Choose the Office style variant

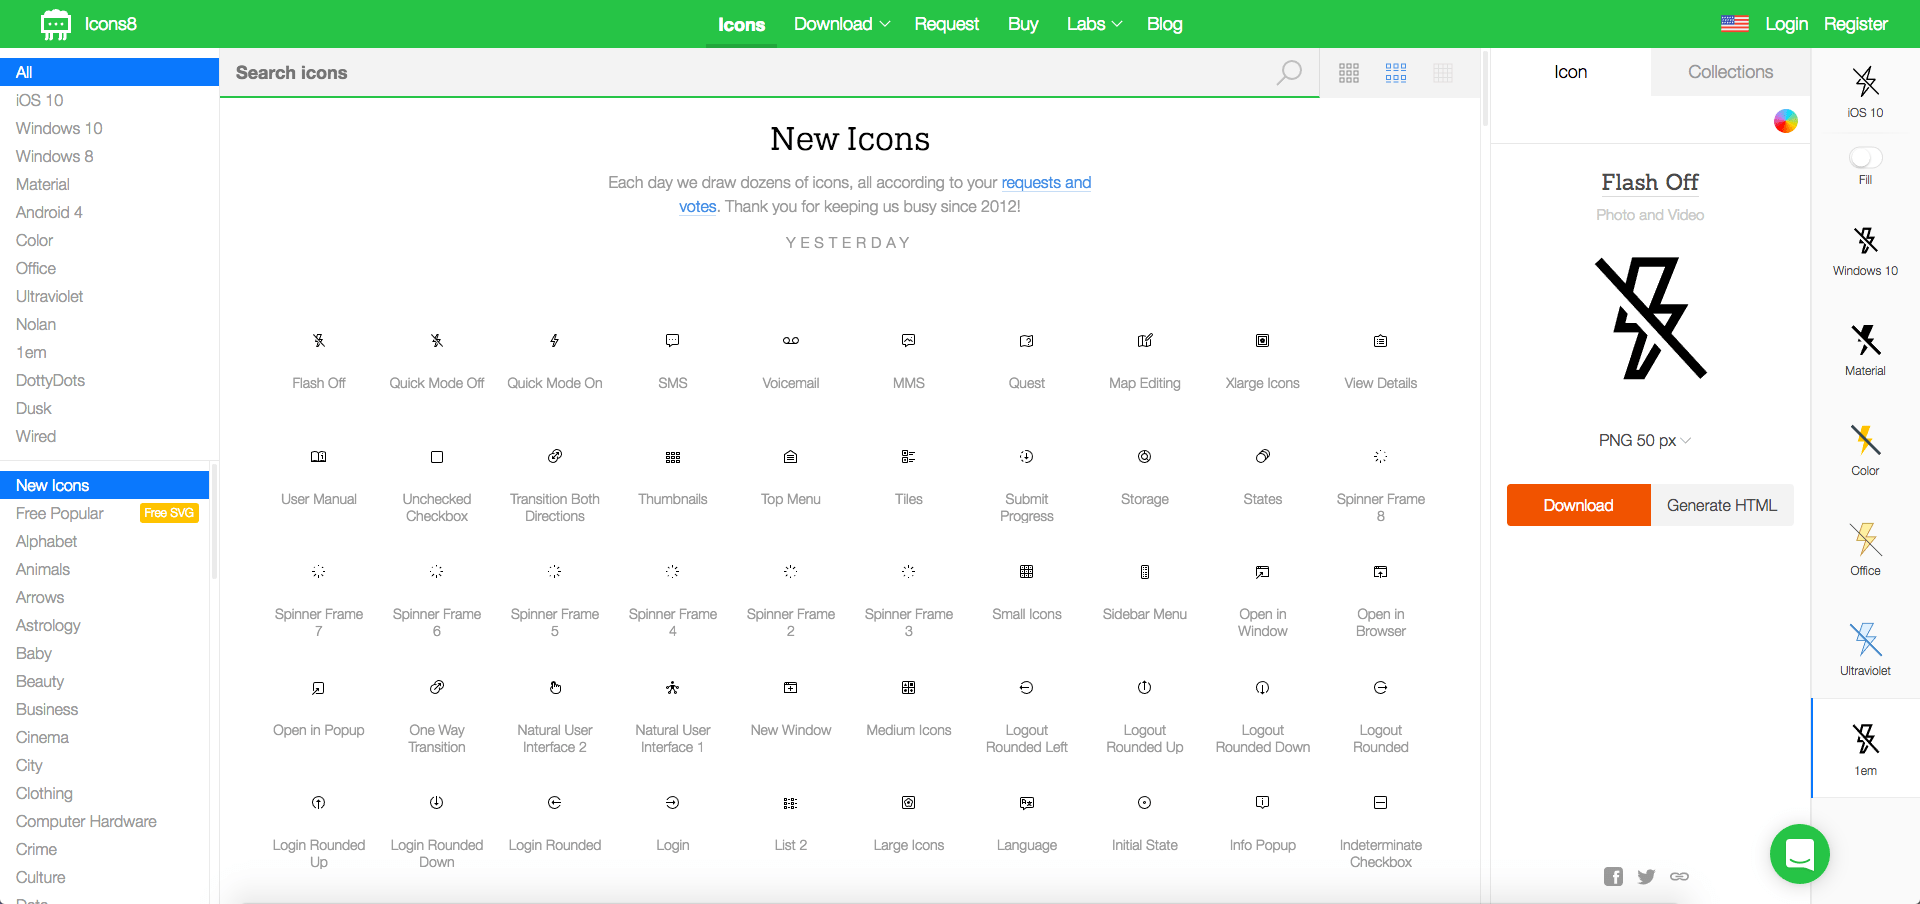click(1865, 550)
